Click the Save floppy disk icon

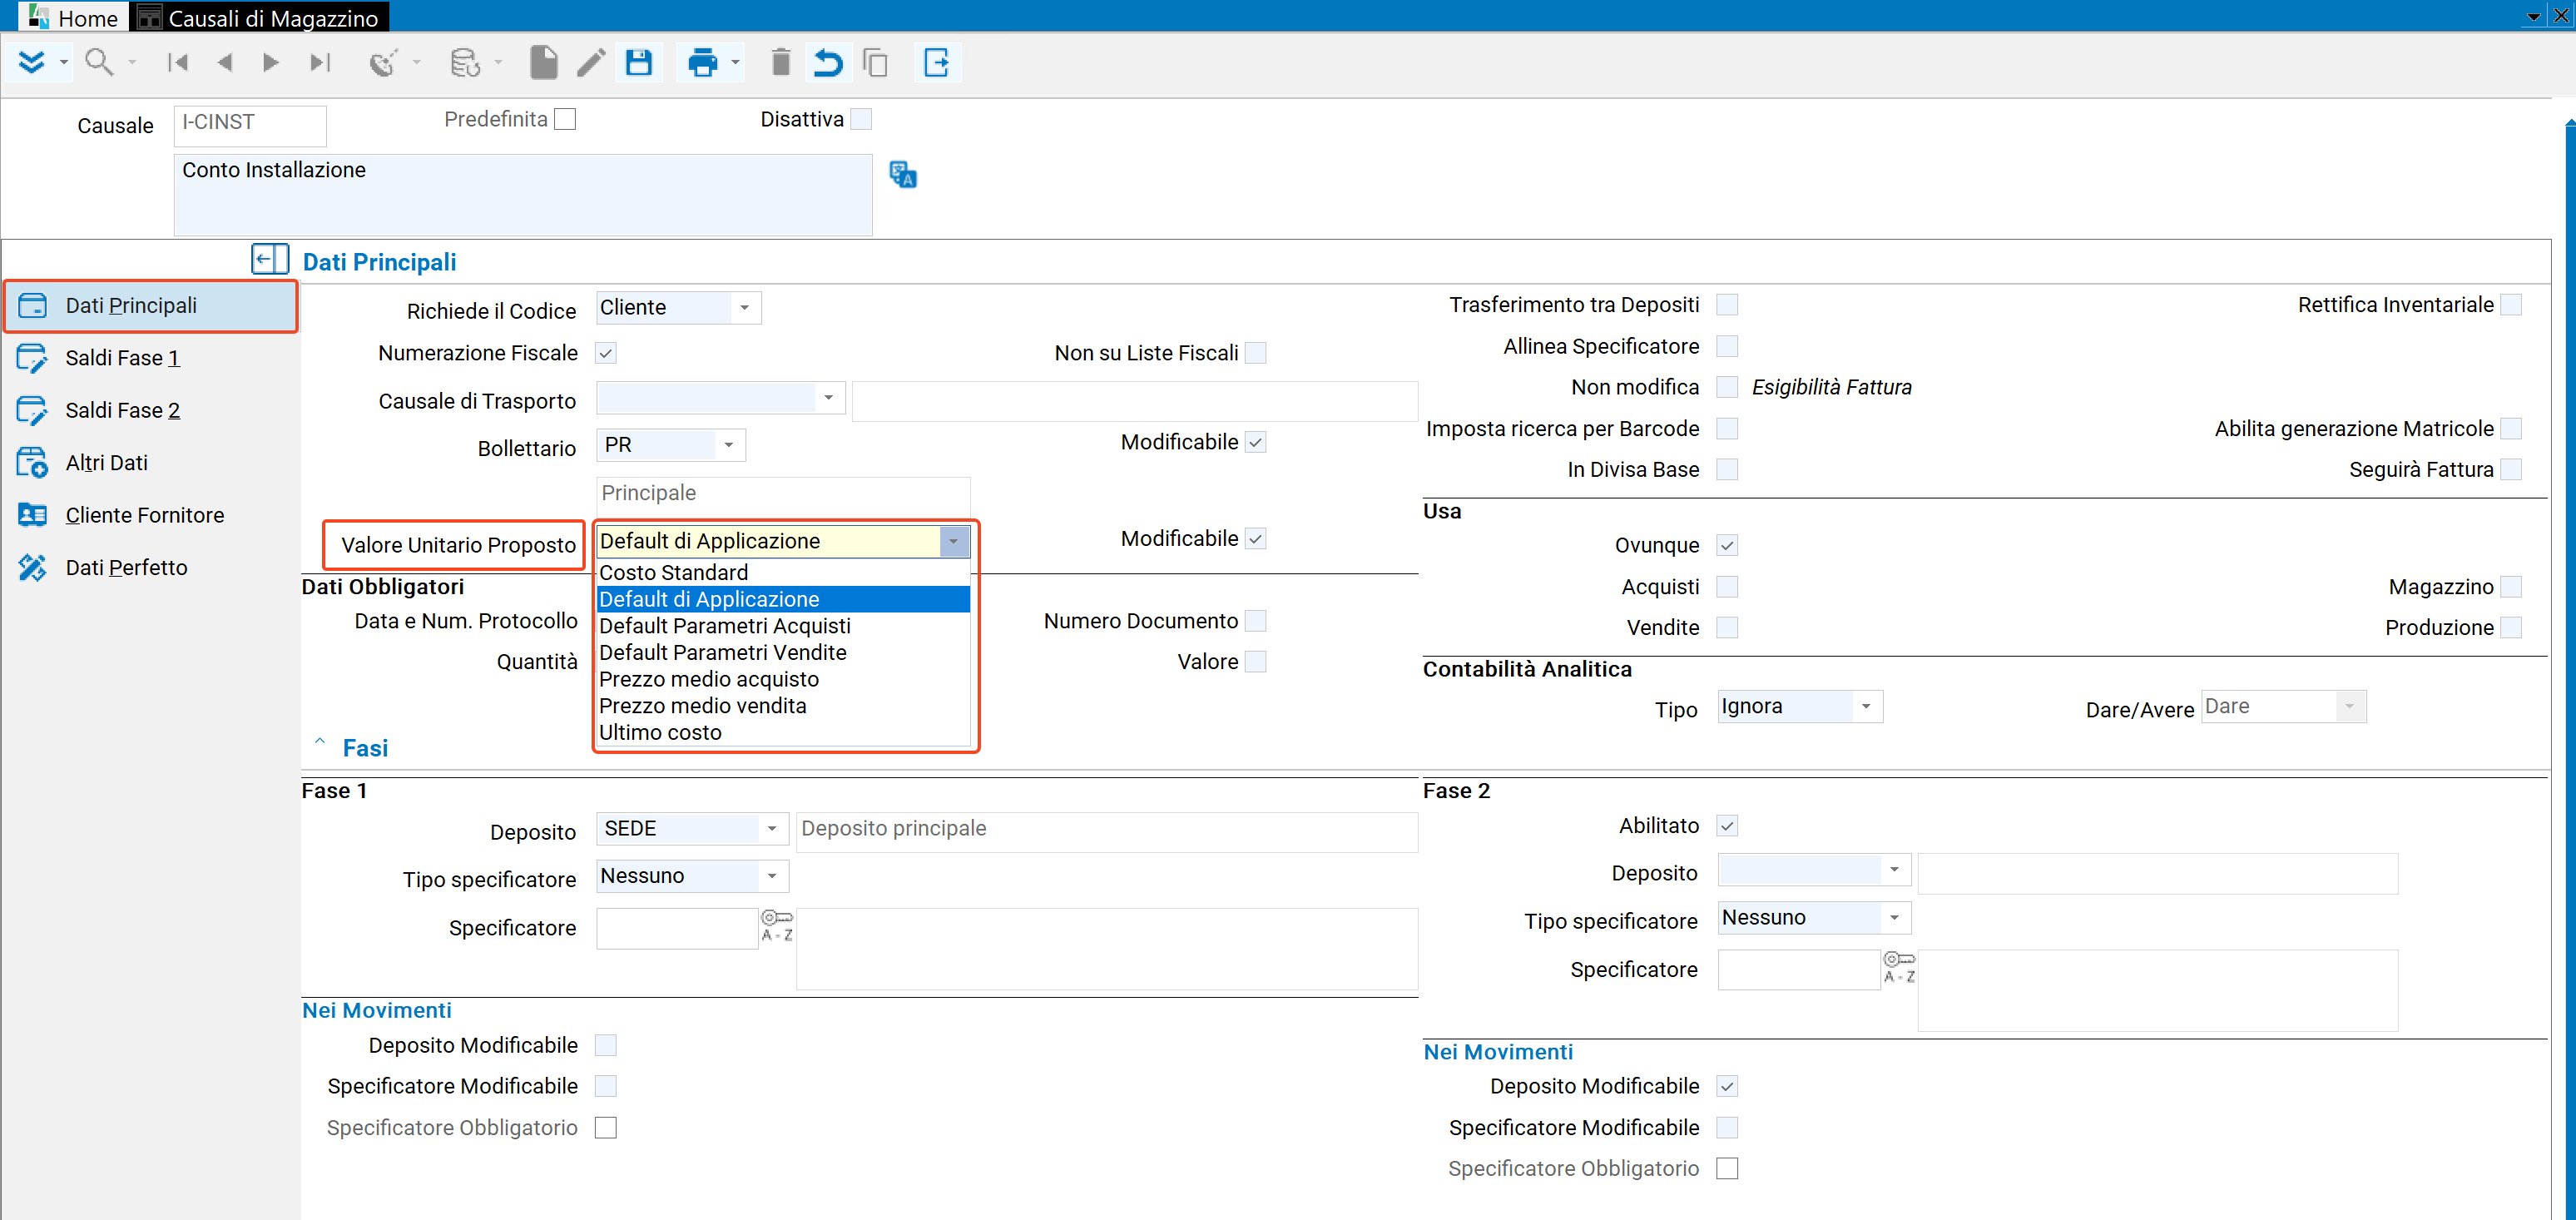638,63
